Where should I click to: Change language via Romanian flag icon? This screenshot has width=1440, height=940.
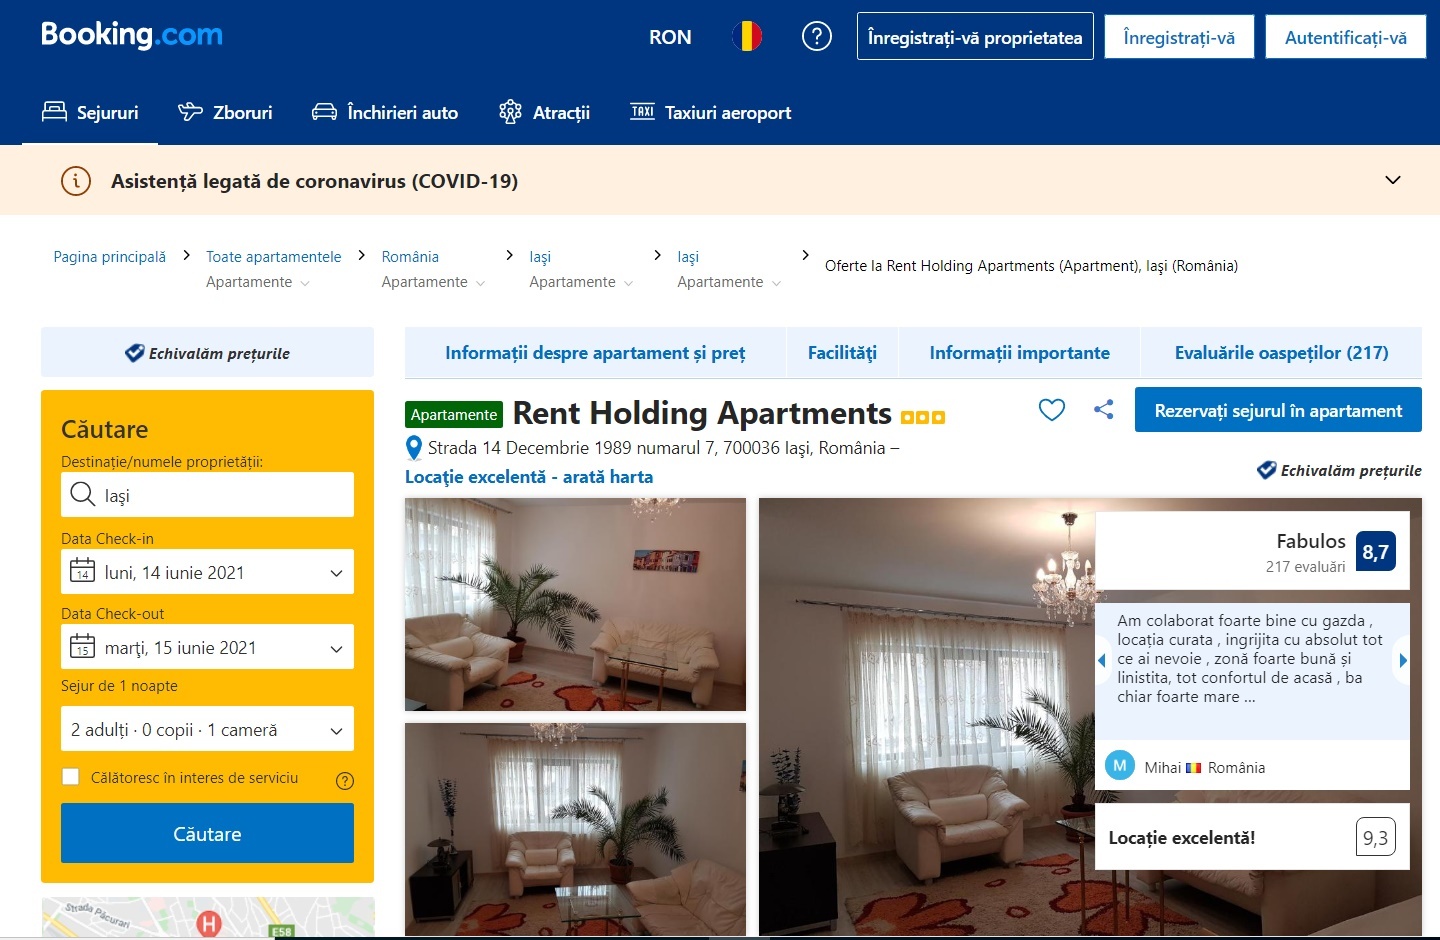747,37
